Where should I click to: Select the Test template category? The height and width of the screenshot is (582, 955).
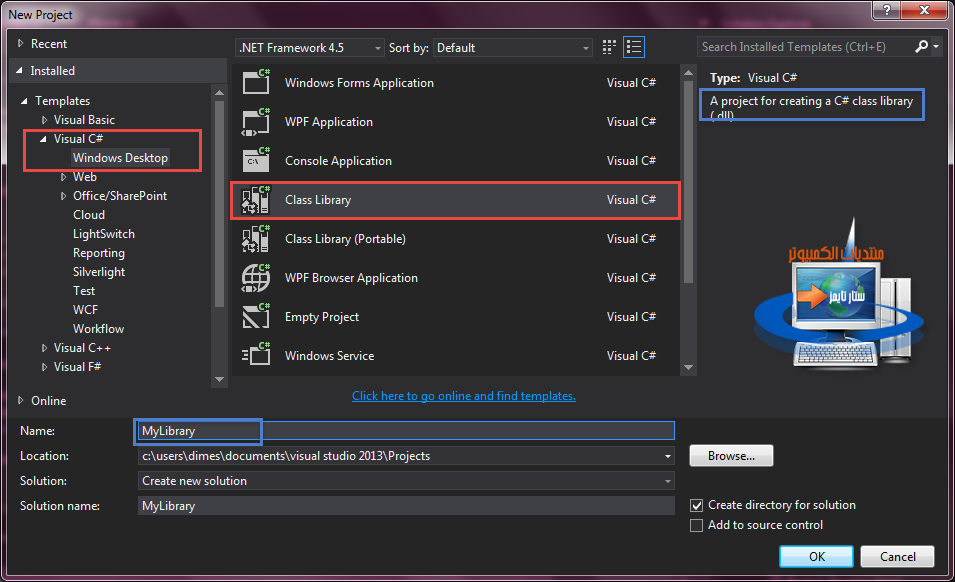tap(84, 291)
